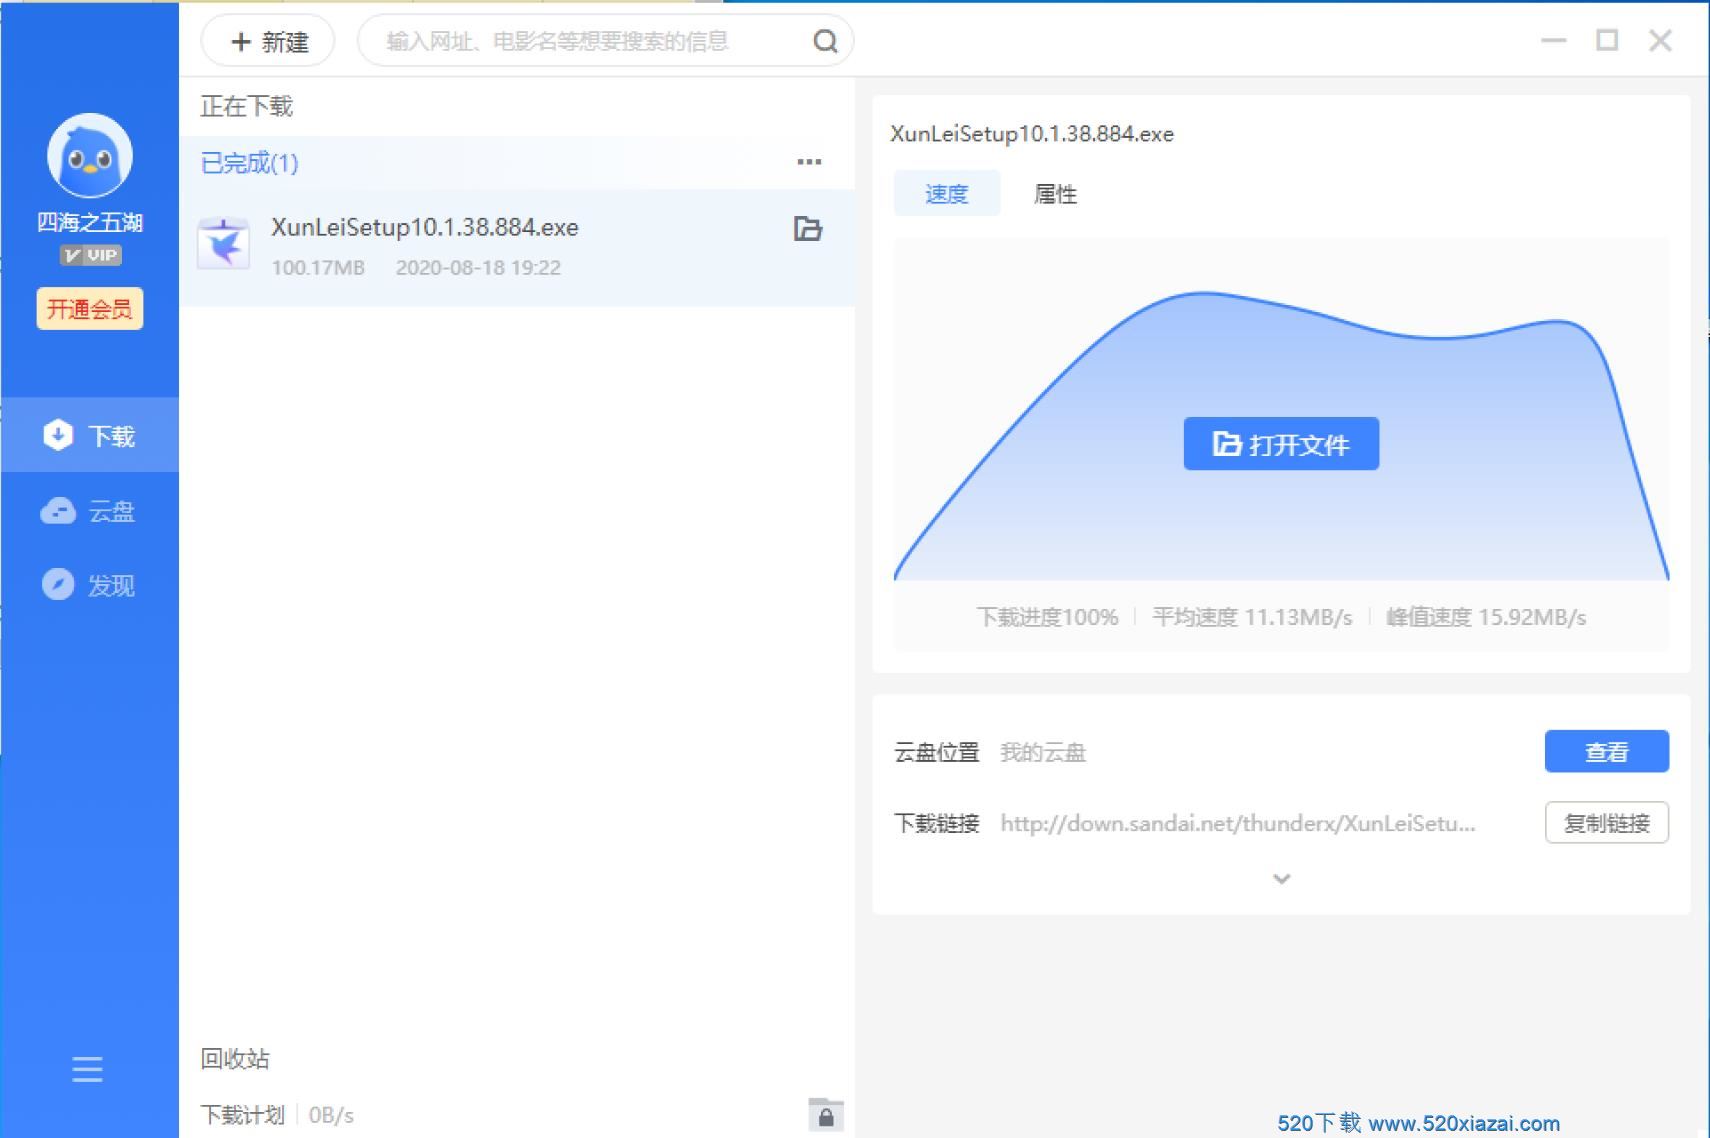Click 复制链接 button
The image size is (1710, 1138).
pyautogui.click(x=1607, y=823)
